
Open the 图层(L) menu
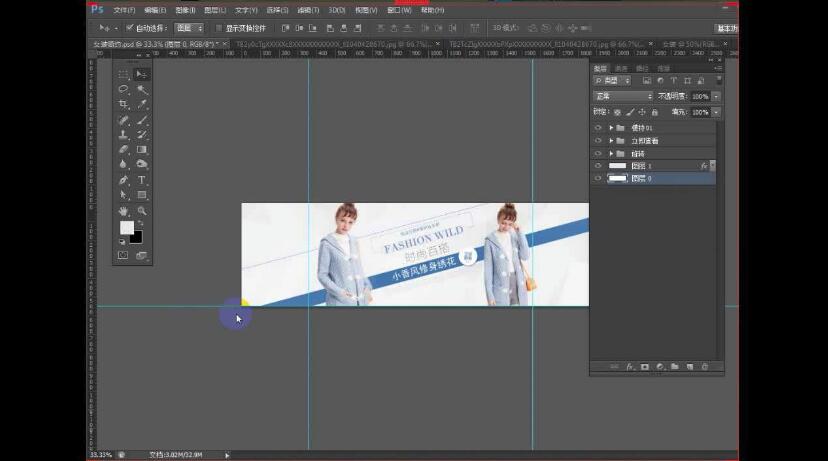tap(214, 9)
